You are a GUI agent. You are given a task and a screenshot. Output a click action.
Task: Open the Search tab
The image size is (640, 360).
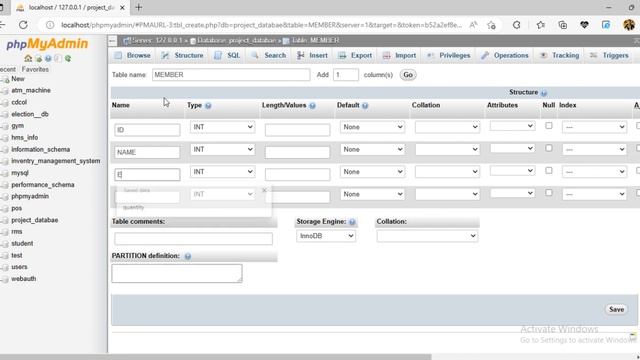point(269,56)
